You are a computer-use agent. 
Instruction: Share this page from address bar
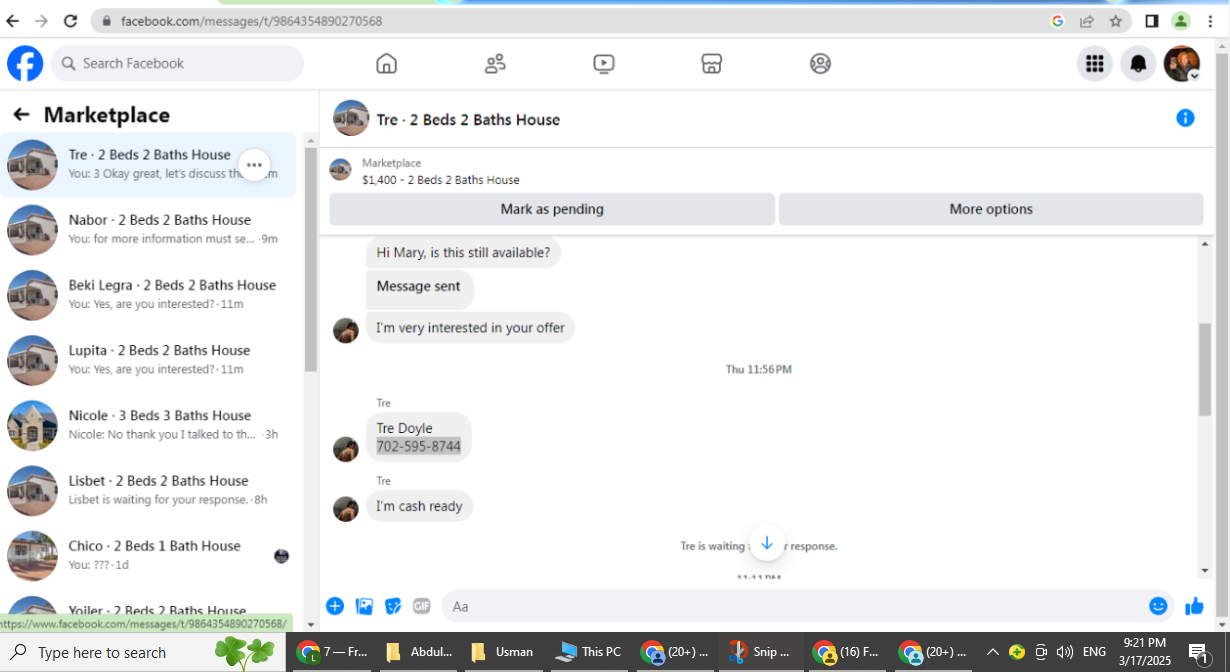coord(1087,20)
